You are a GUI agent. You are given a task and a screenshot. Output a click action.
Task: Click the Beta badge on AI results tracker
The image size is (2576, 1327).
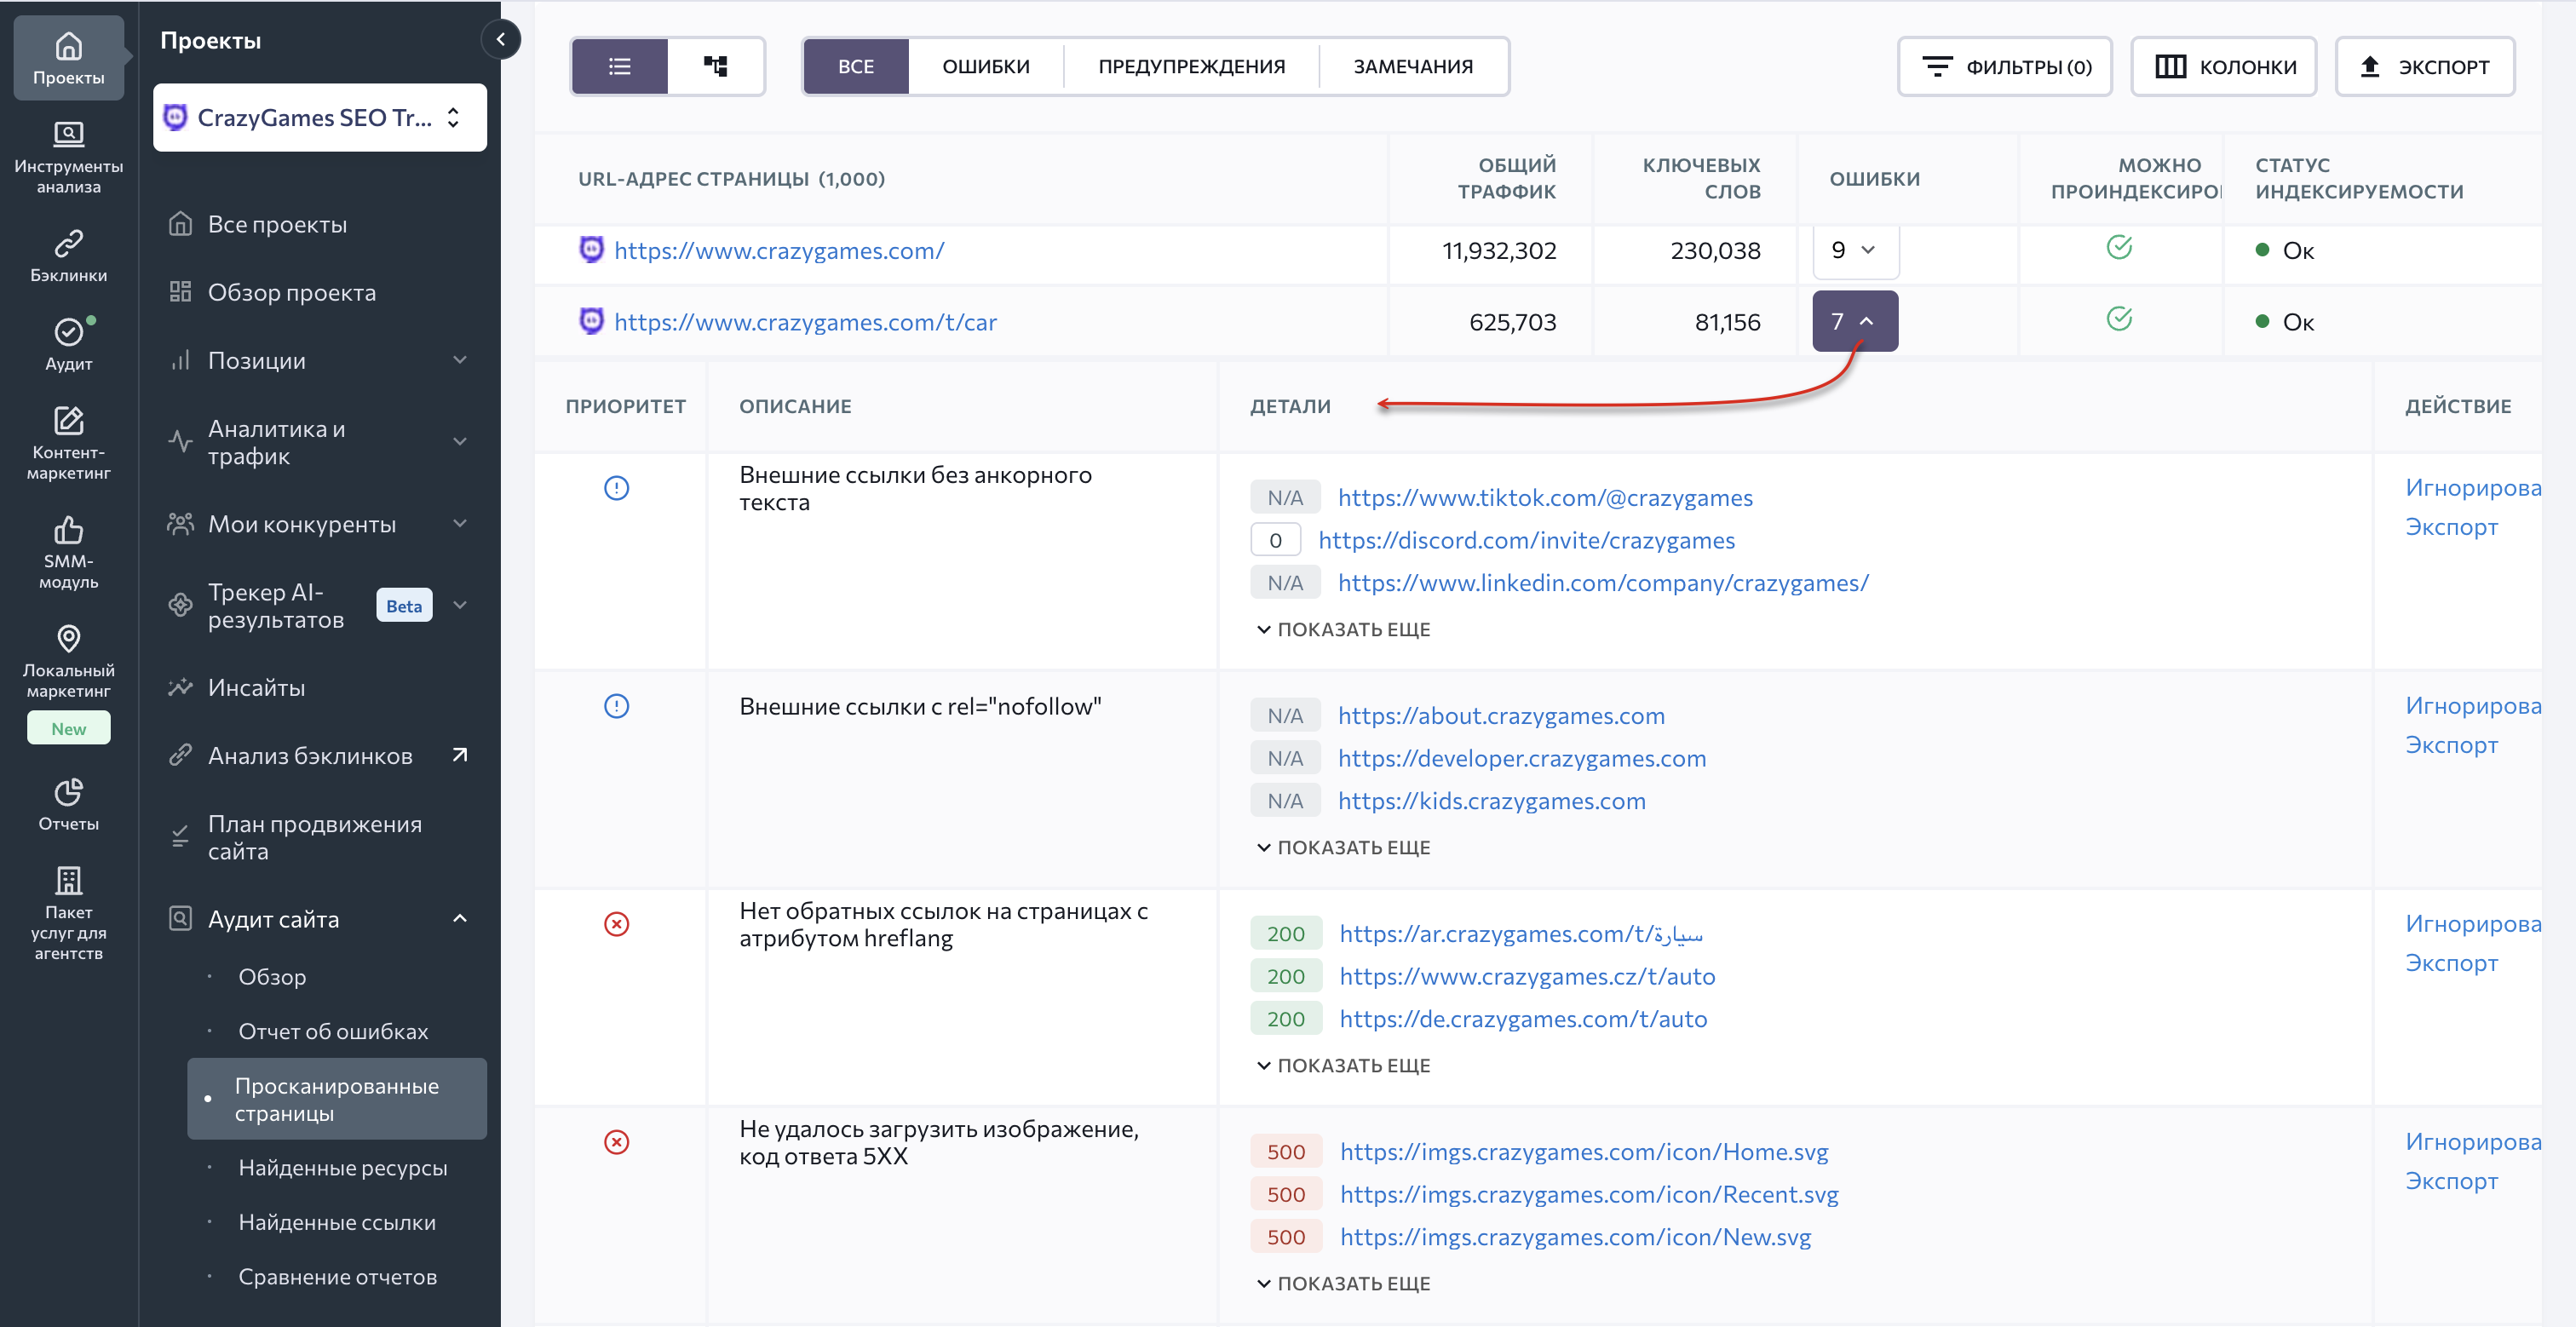point(404,606)
